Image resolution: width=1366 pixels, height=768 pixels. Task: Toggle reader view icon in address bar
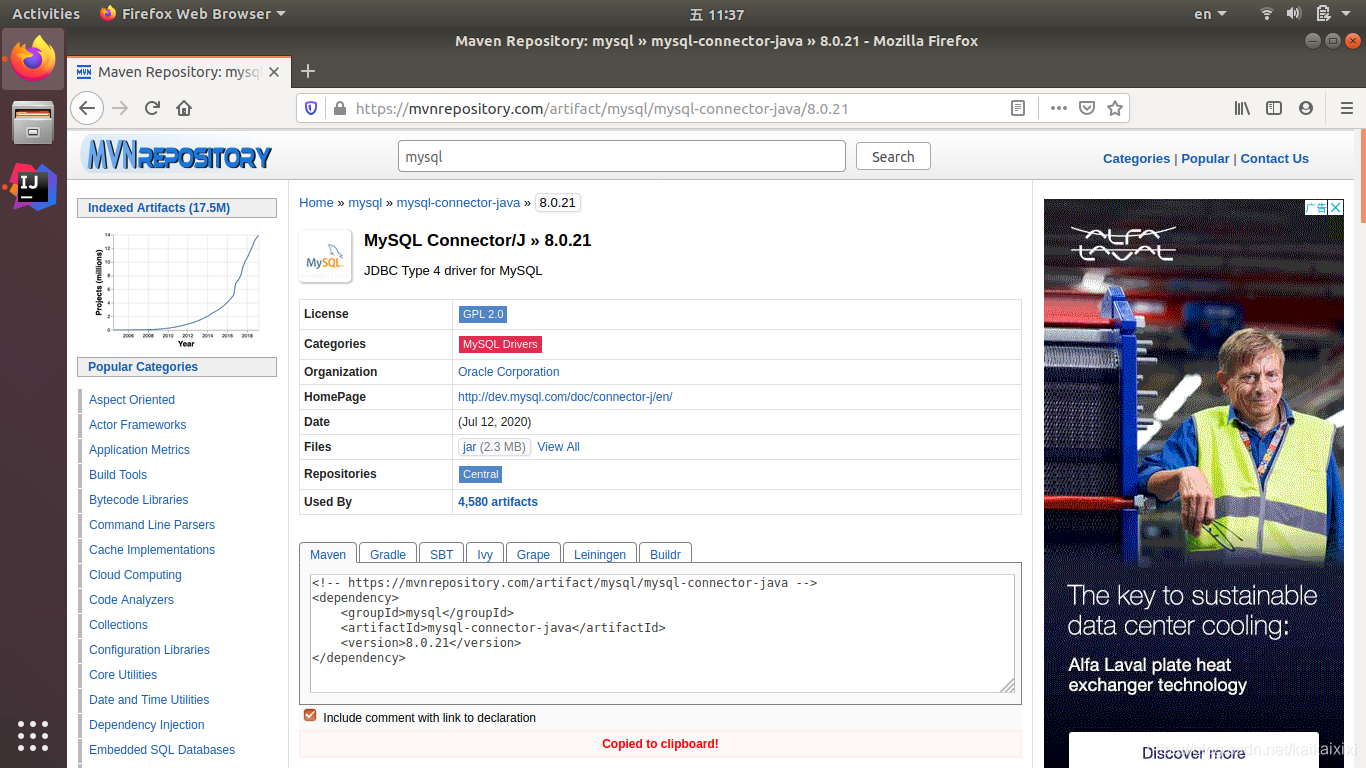coord(1018,108)
